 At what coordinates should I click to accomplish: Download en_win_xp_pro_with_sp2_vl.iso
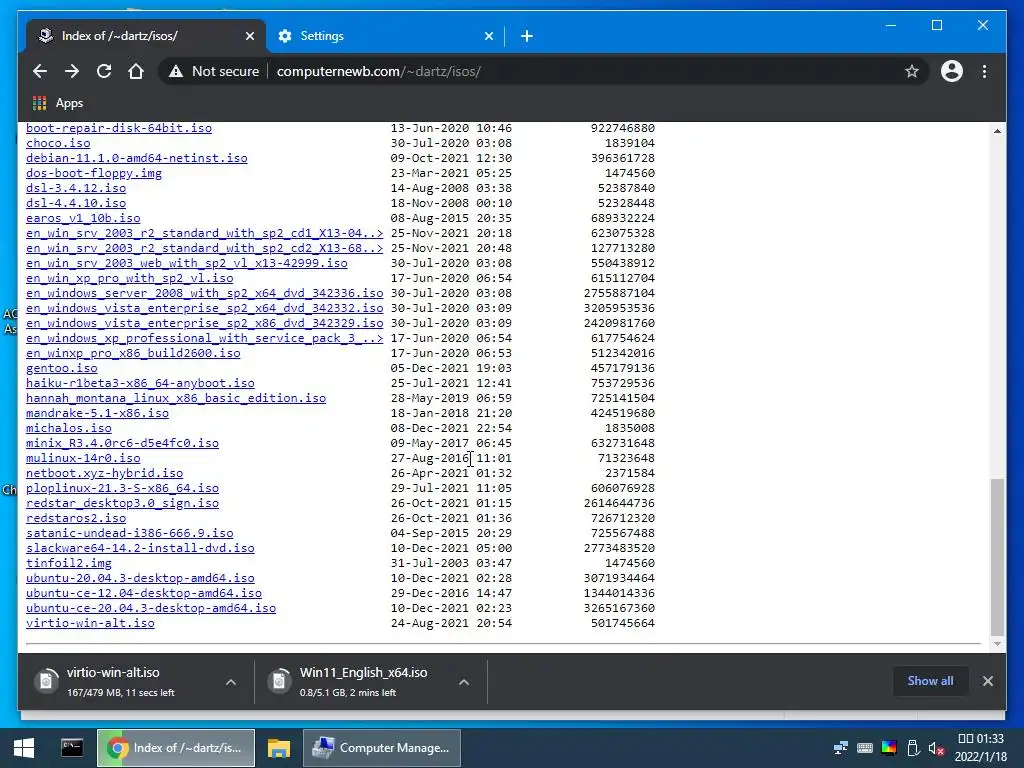pyautogui.click(x=129, y=278)
